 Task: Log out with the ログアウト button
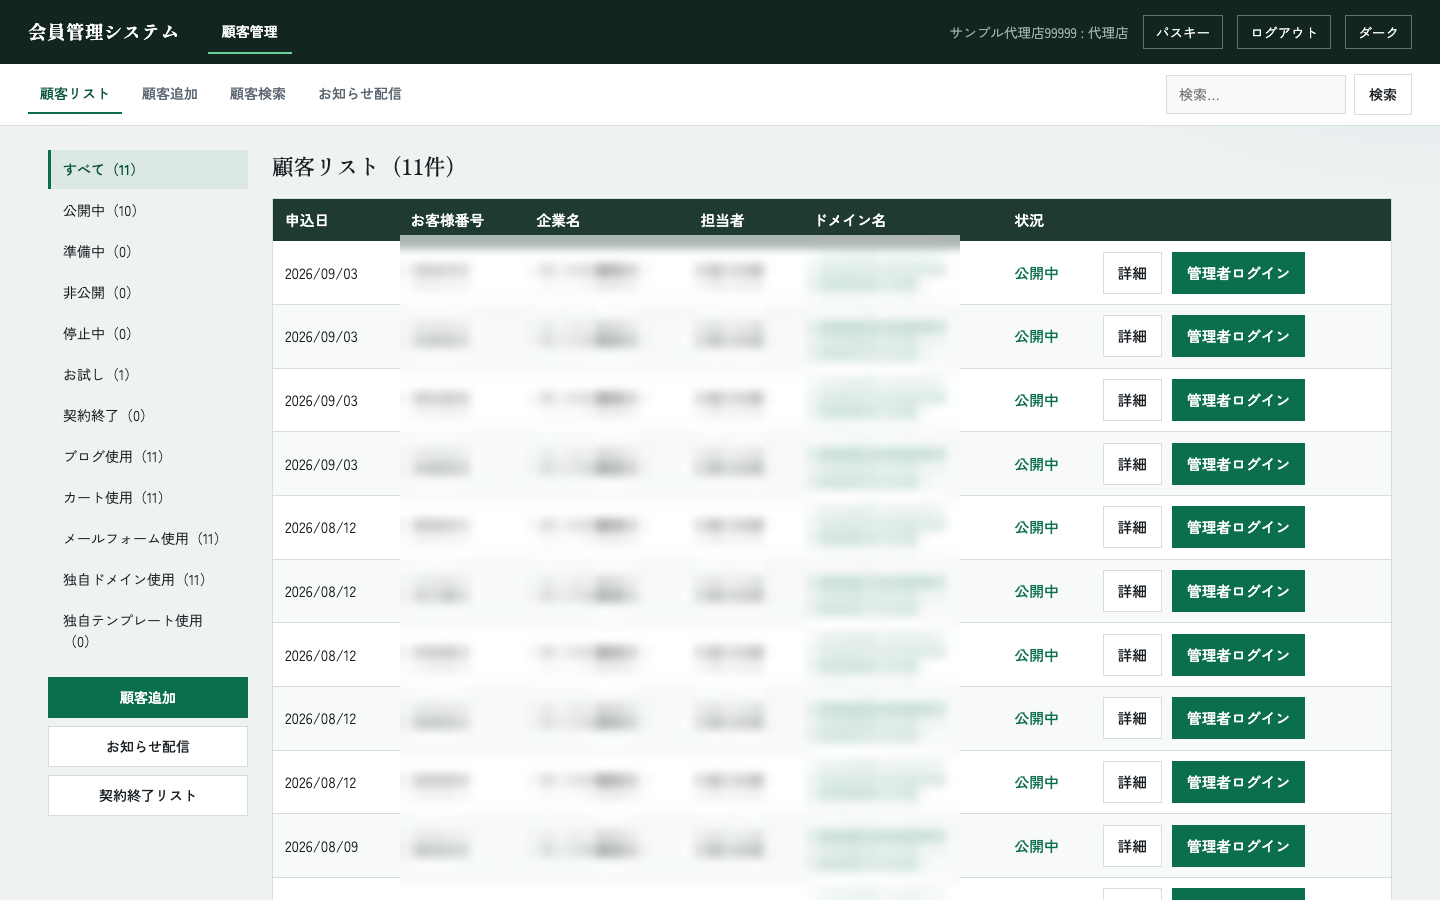click(x=1284, y=32)
